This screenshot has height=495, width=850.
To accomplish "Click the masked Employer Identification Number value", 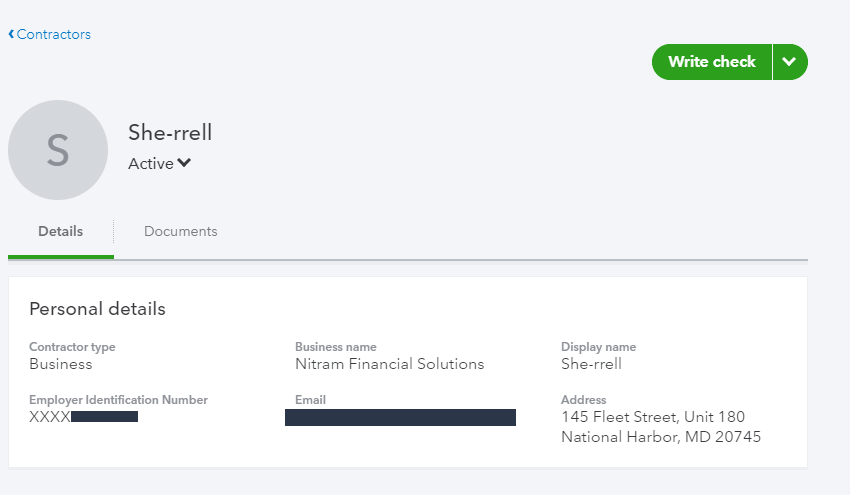I will 84,417.
